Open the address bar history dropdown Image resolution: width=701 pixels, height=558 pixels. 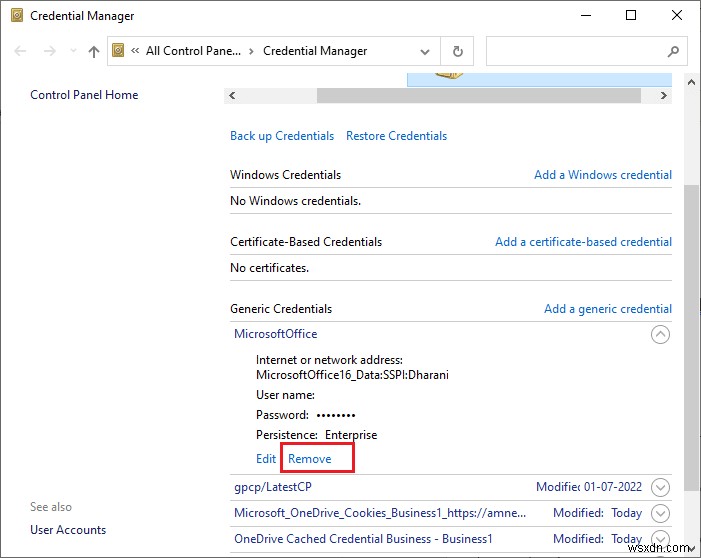point(426,51)
